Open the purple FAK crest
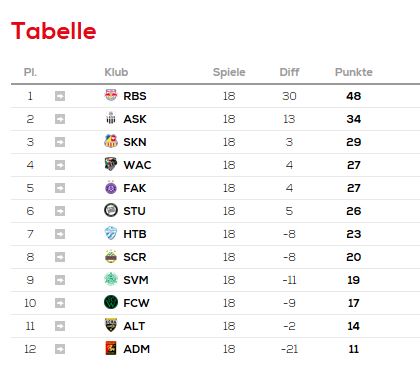This screenshot has height=384, width=420. 111,188
